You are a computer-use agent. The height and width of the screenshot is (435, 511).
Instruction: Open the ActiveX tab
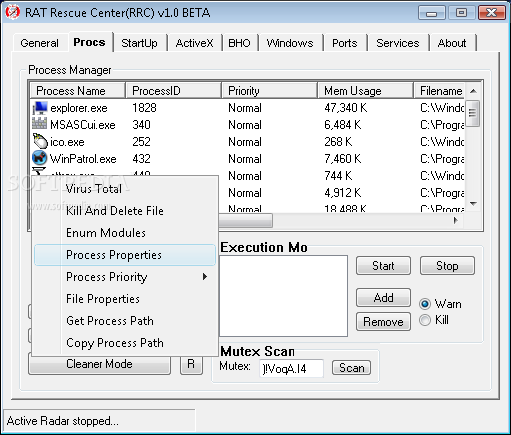click(x=194, y=43)
